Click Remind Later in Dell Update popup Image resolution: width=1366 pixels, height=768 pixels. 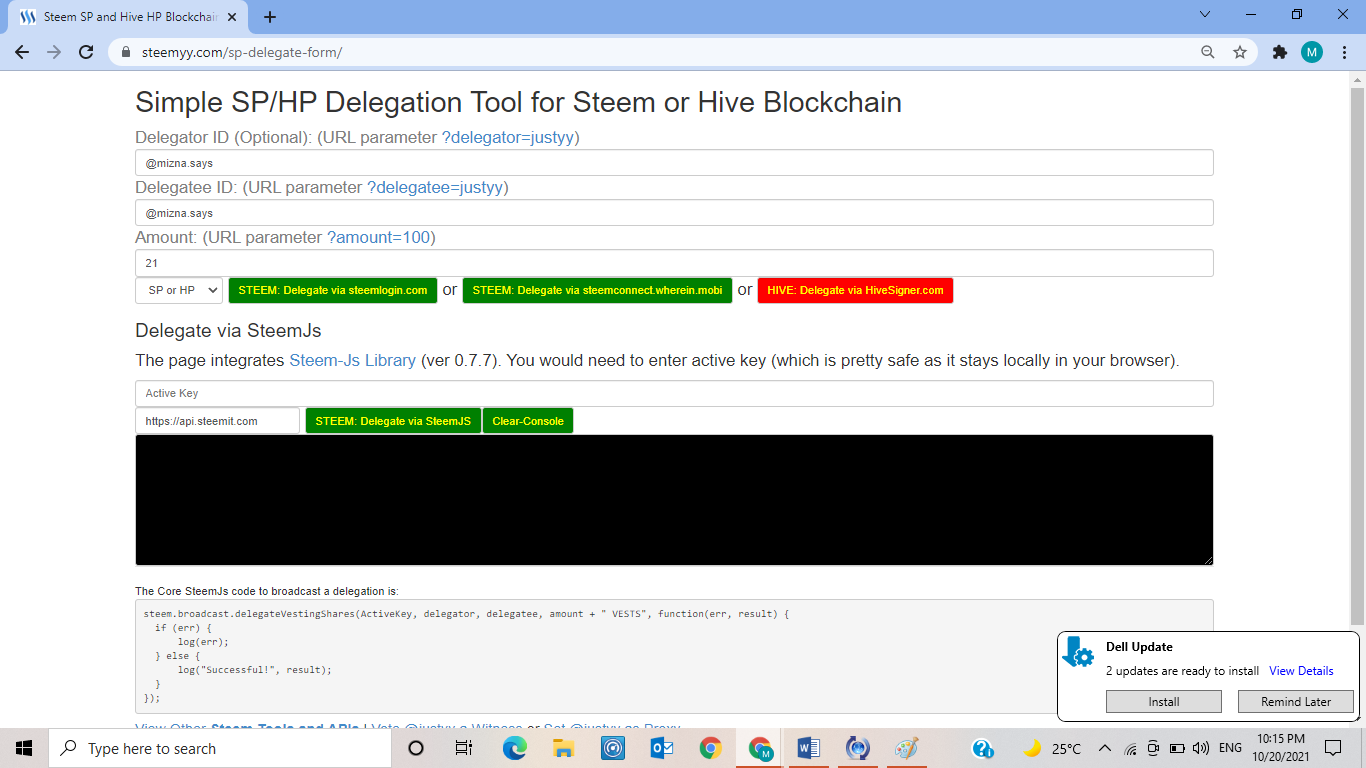(1296, 702)
